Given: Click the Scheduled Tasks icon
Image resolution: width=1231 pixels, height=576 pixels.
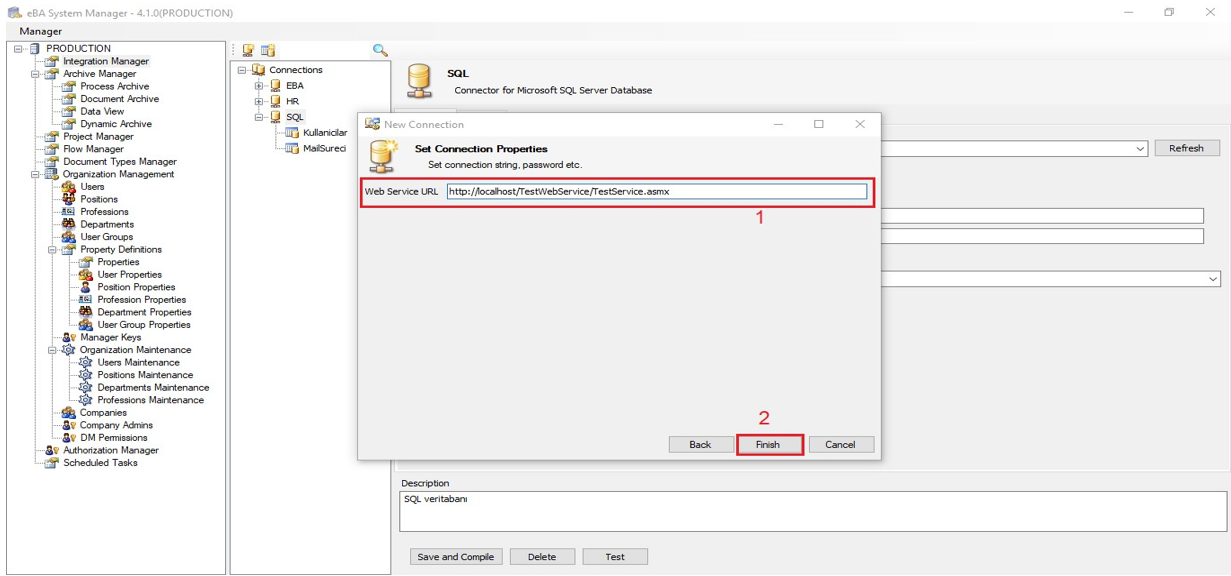Looking at the screenshot, I should click(52, 463).
